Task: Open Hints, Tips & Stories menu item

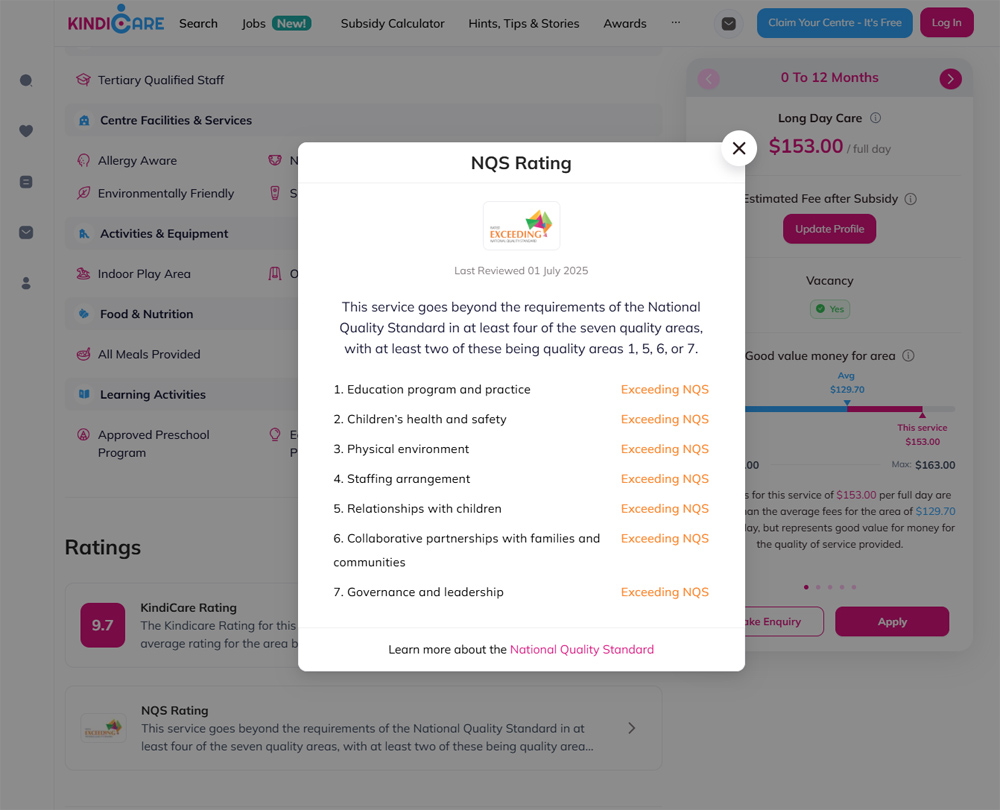Action: tap(523, 24)
